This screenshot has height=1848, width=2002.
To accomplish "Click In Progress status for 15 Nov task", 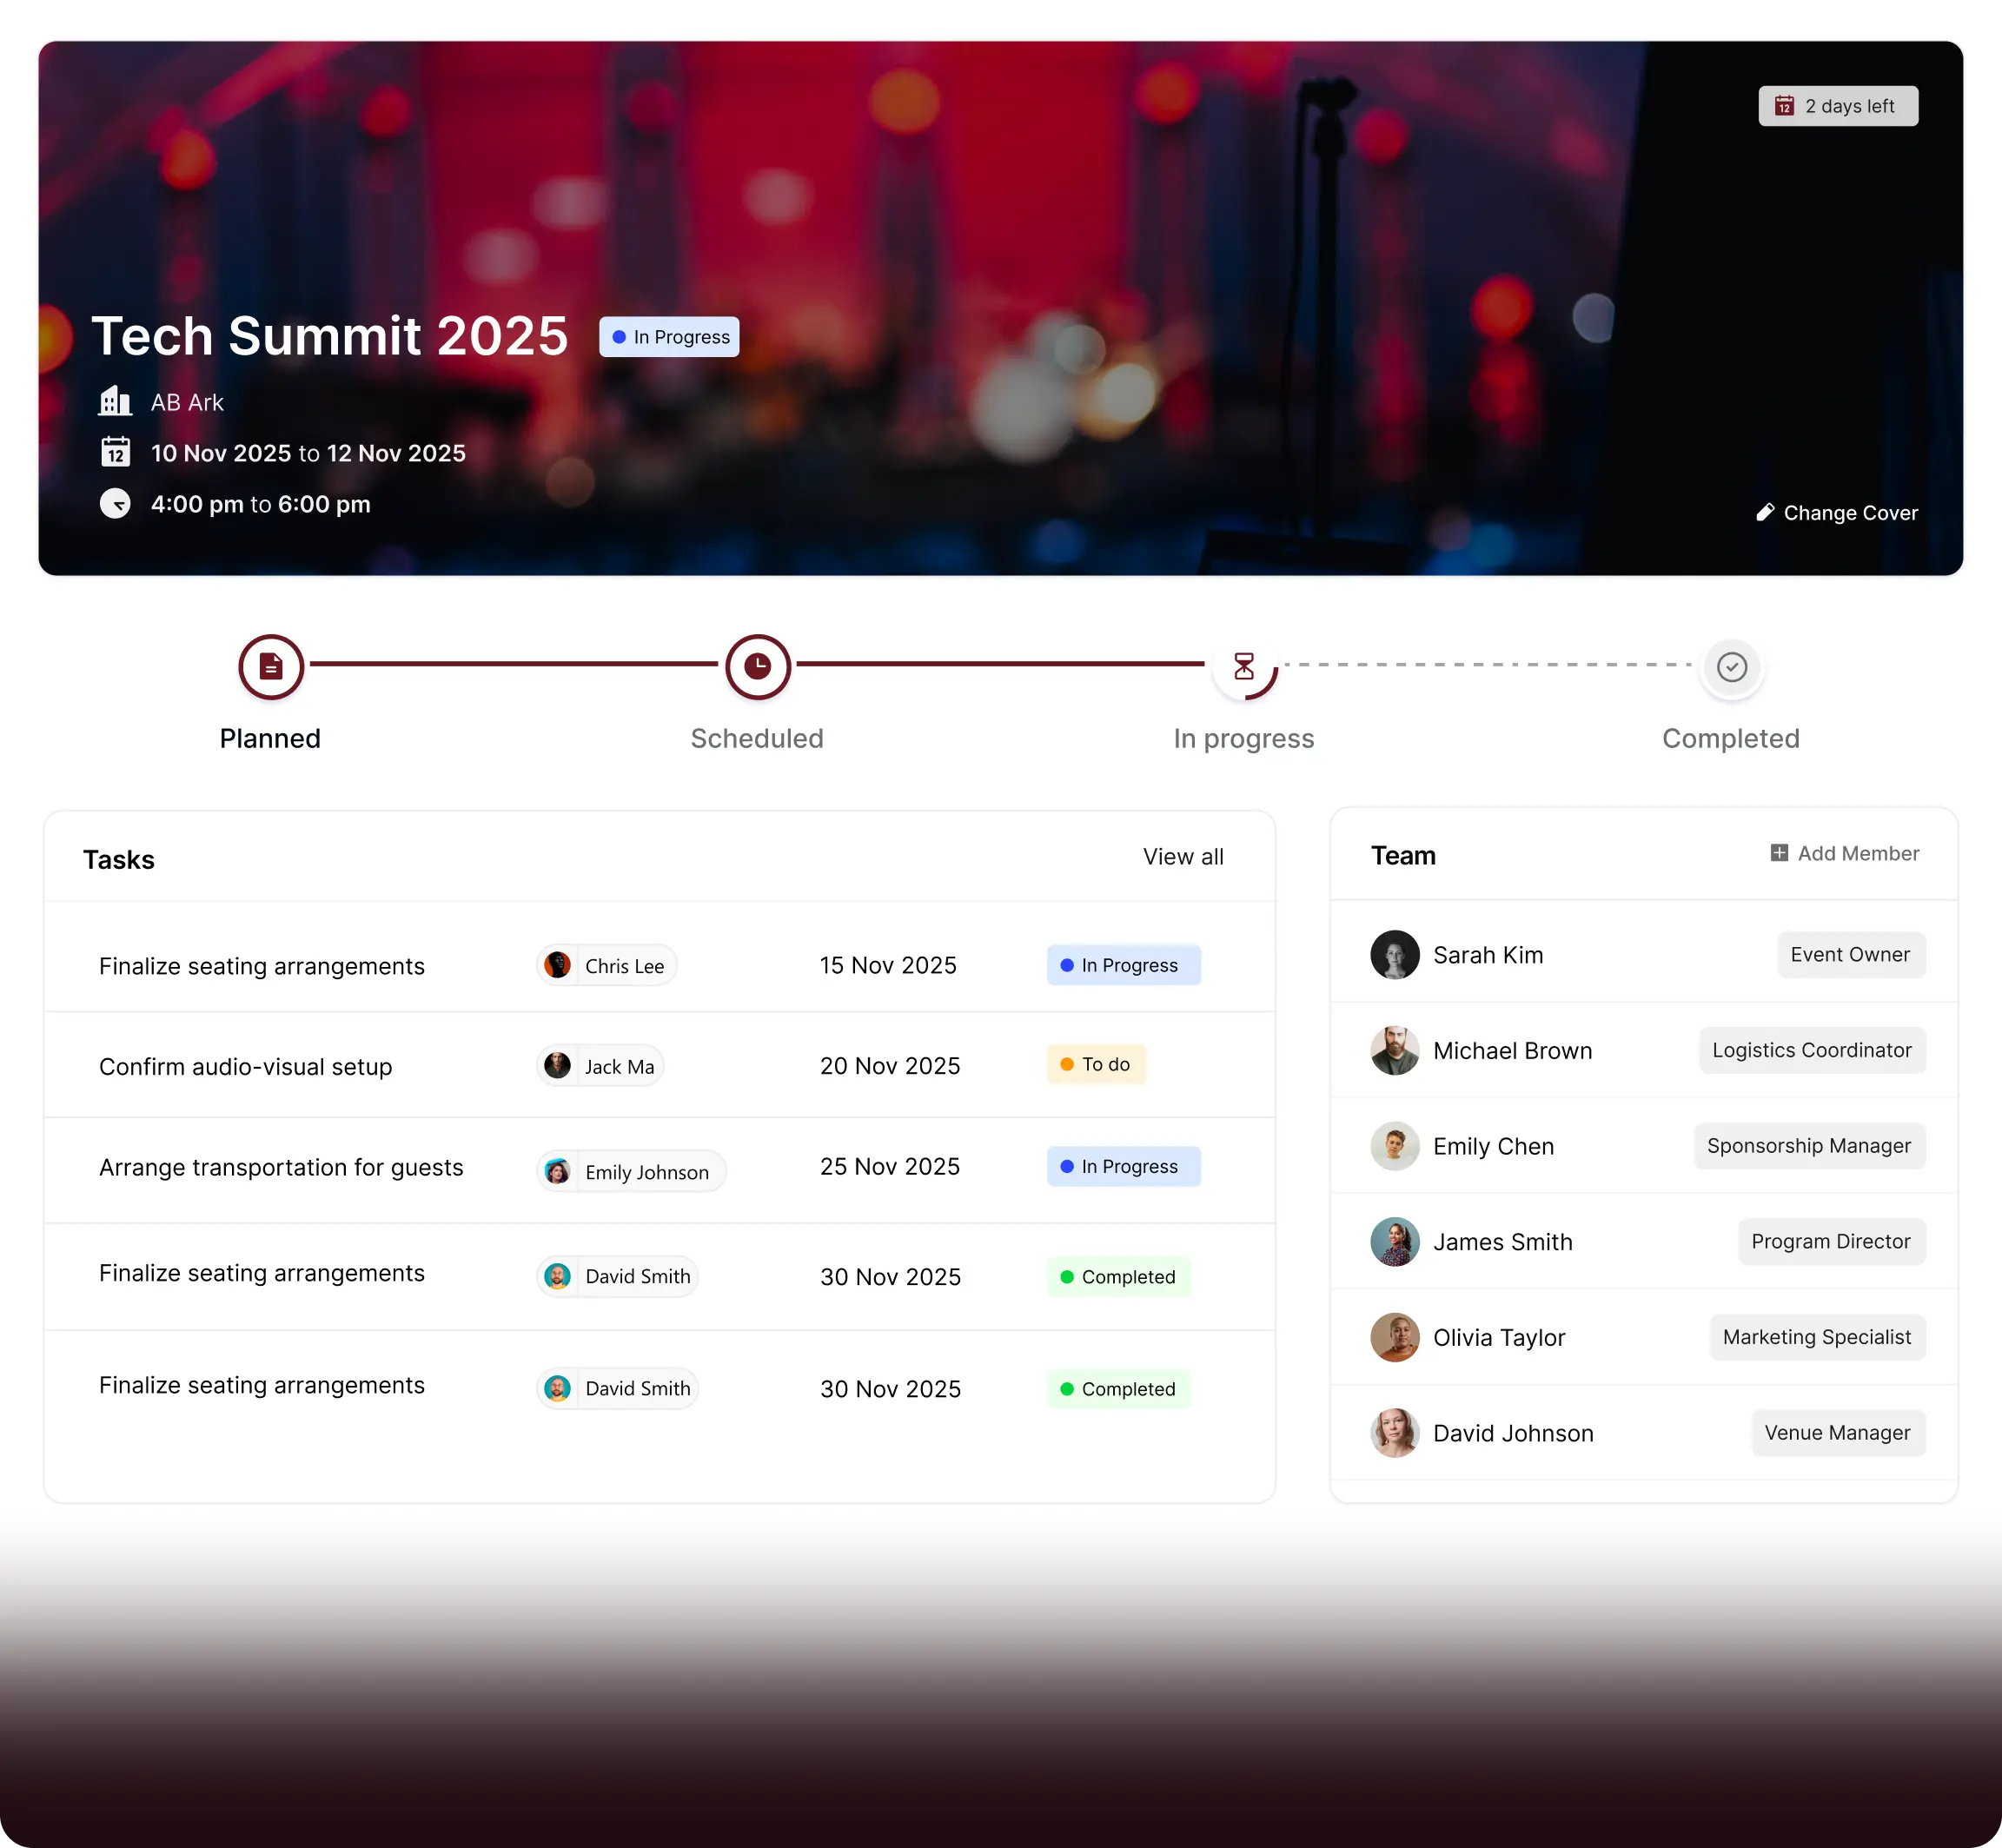I will (1124, 965).
